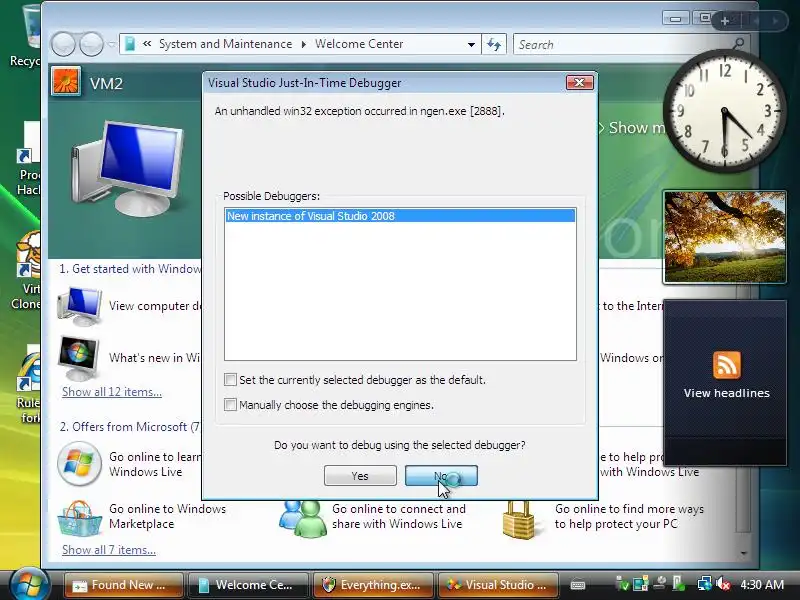Click the refresh button beside the address bar
Image resolution: width=800 pixels, height=600 pixels.
pyautogui.click(x=494, y=44)
